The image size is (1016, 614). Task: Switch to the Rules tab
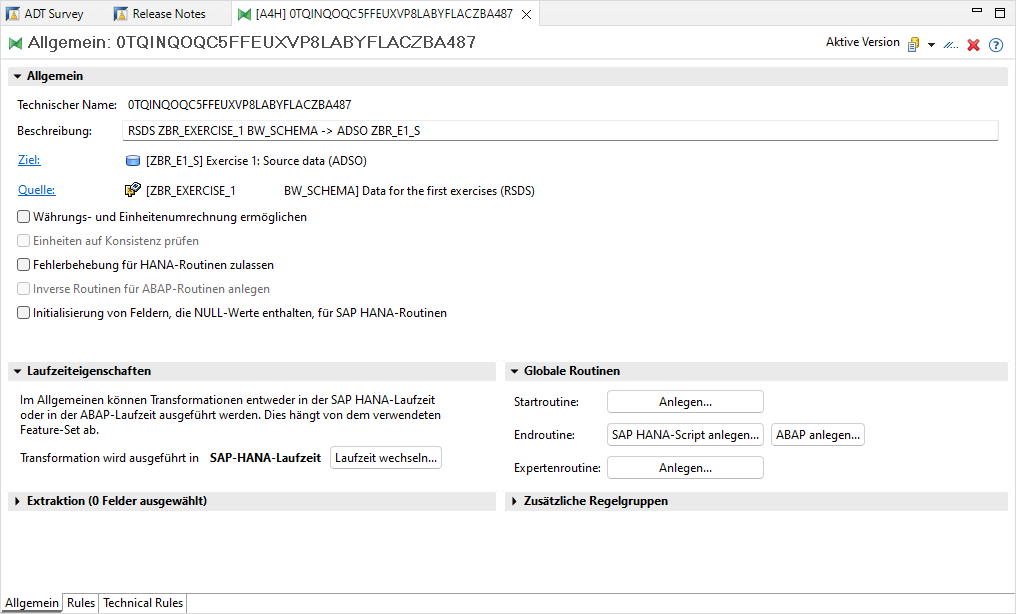pos(81,603)
